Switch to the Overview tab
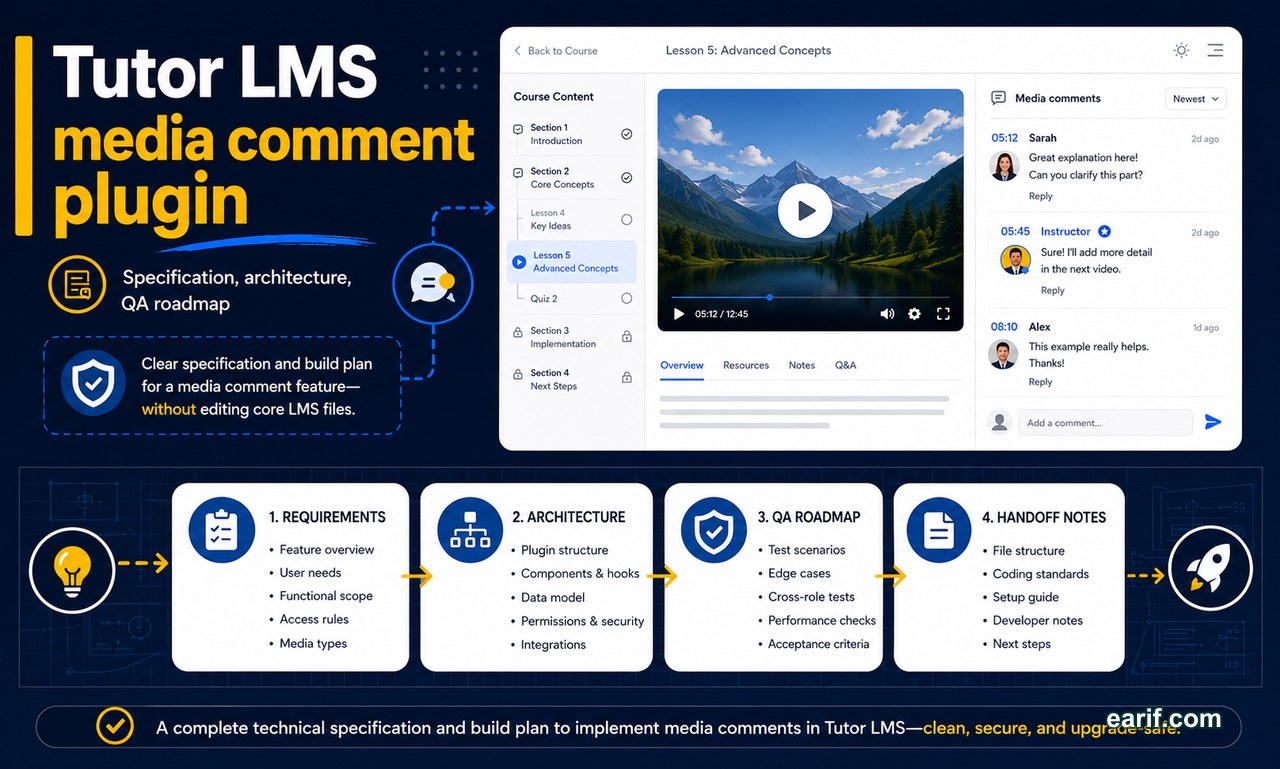The image size is (1280, 769). (x=682, y=366)
